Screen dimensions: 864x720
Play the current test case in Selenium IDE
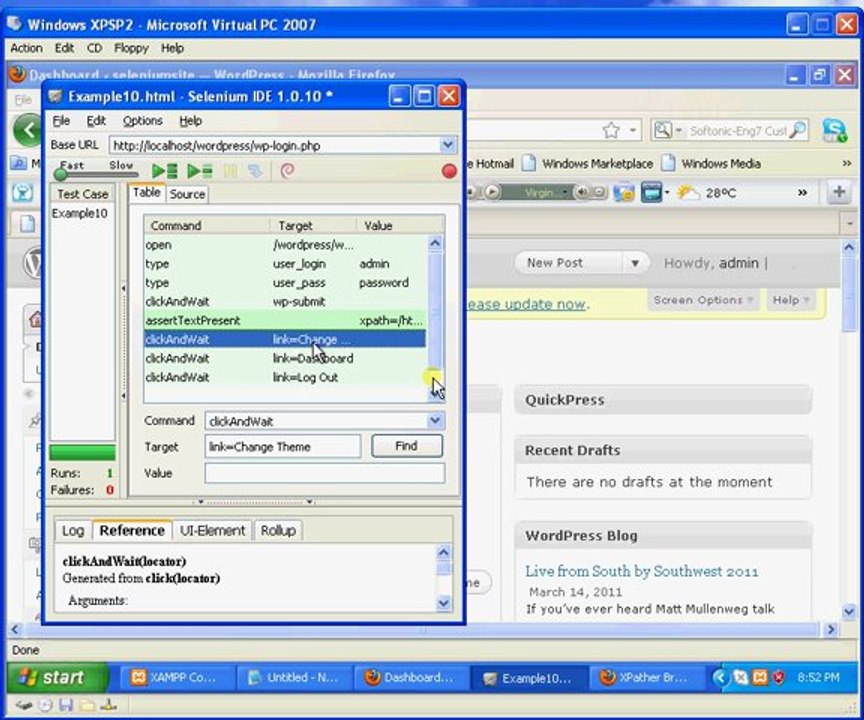199,171
